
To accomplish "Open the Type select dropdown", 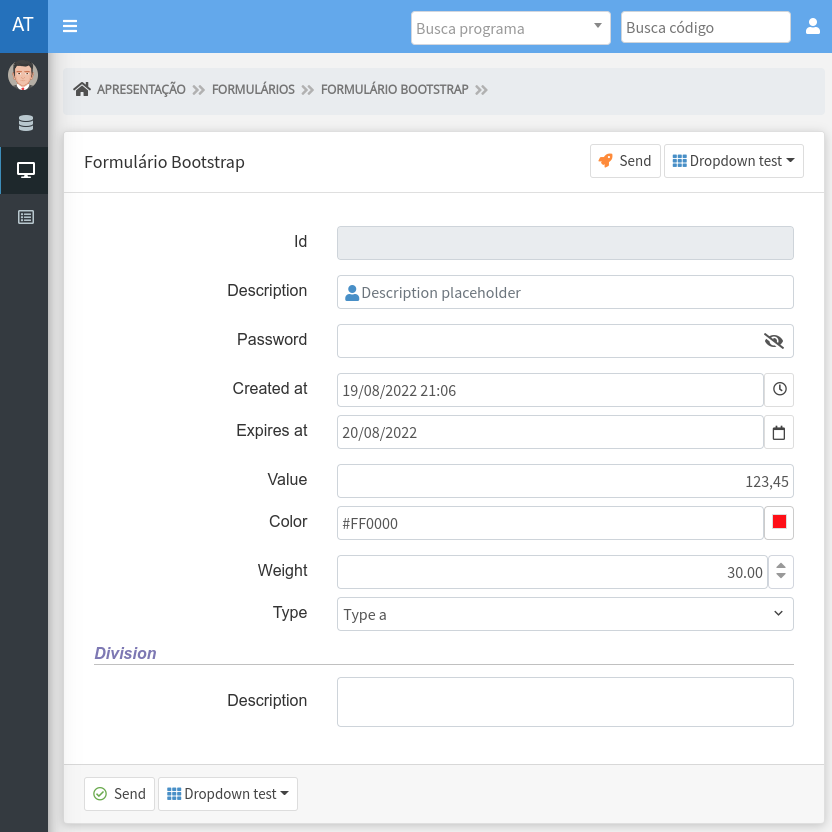I will click(x=565, y=614).
